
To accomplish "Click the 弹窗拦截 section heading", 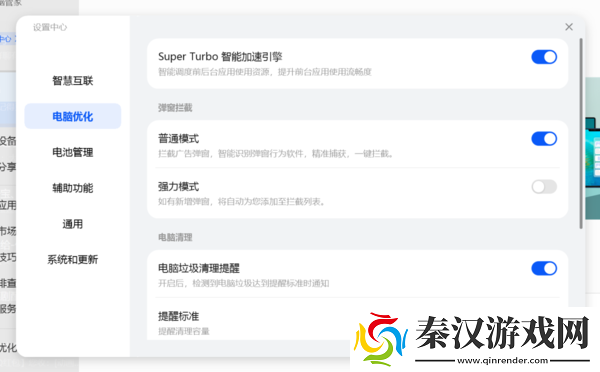I will click(x=175, y=108).
